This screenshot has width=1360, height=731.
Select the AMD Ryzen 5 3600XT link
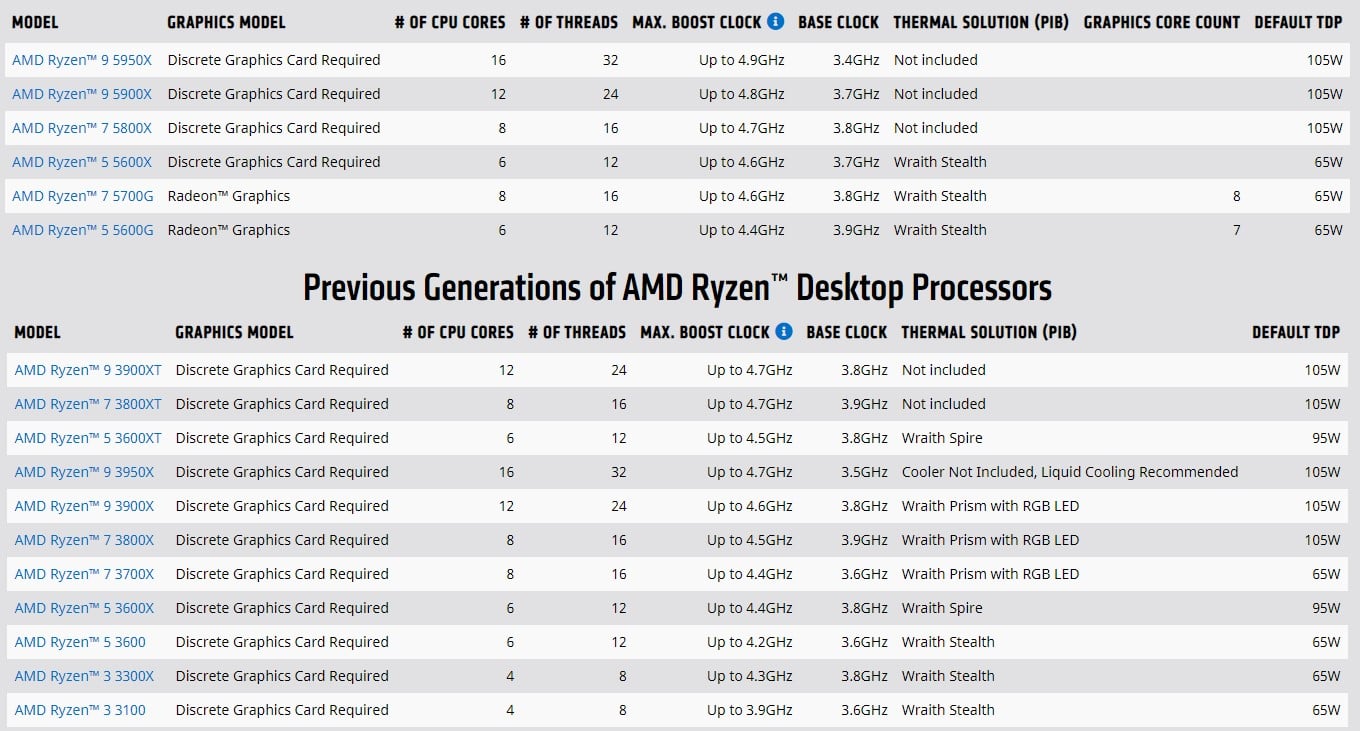click(x=88, y=438)
